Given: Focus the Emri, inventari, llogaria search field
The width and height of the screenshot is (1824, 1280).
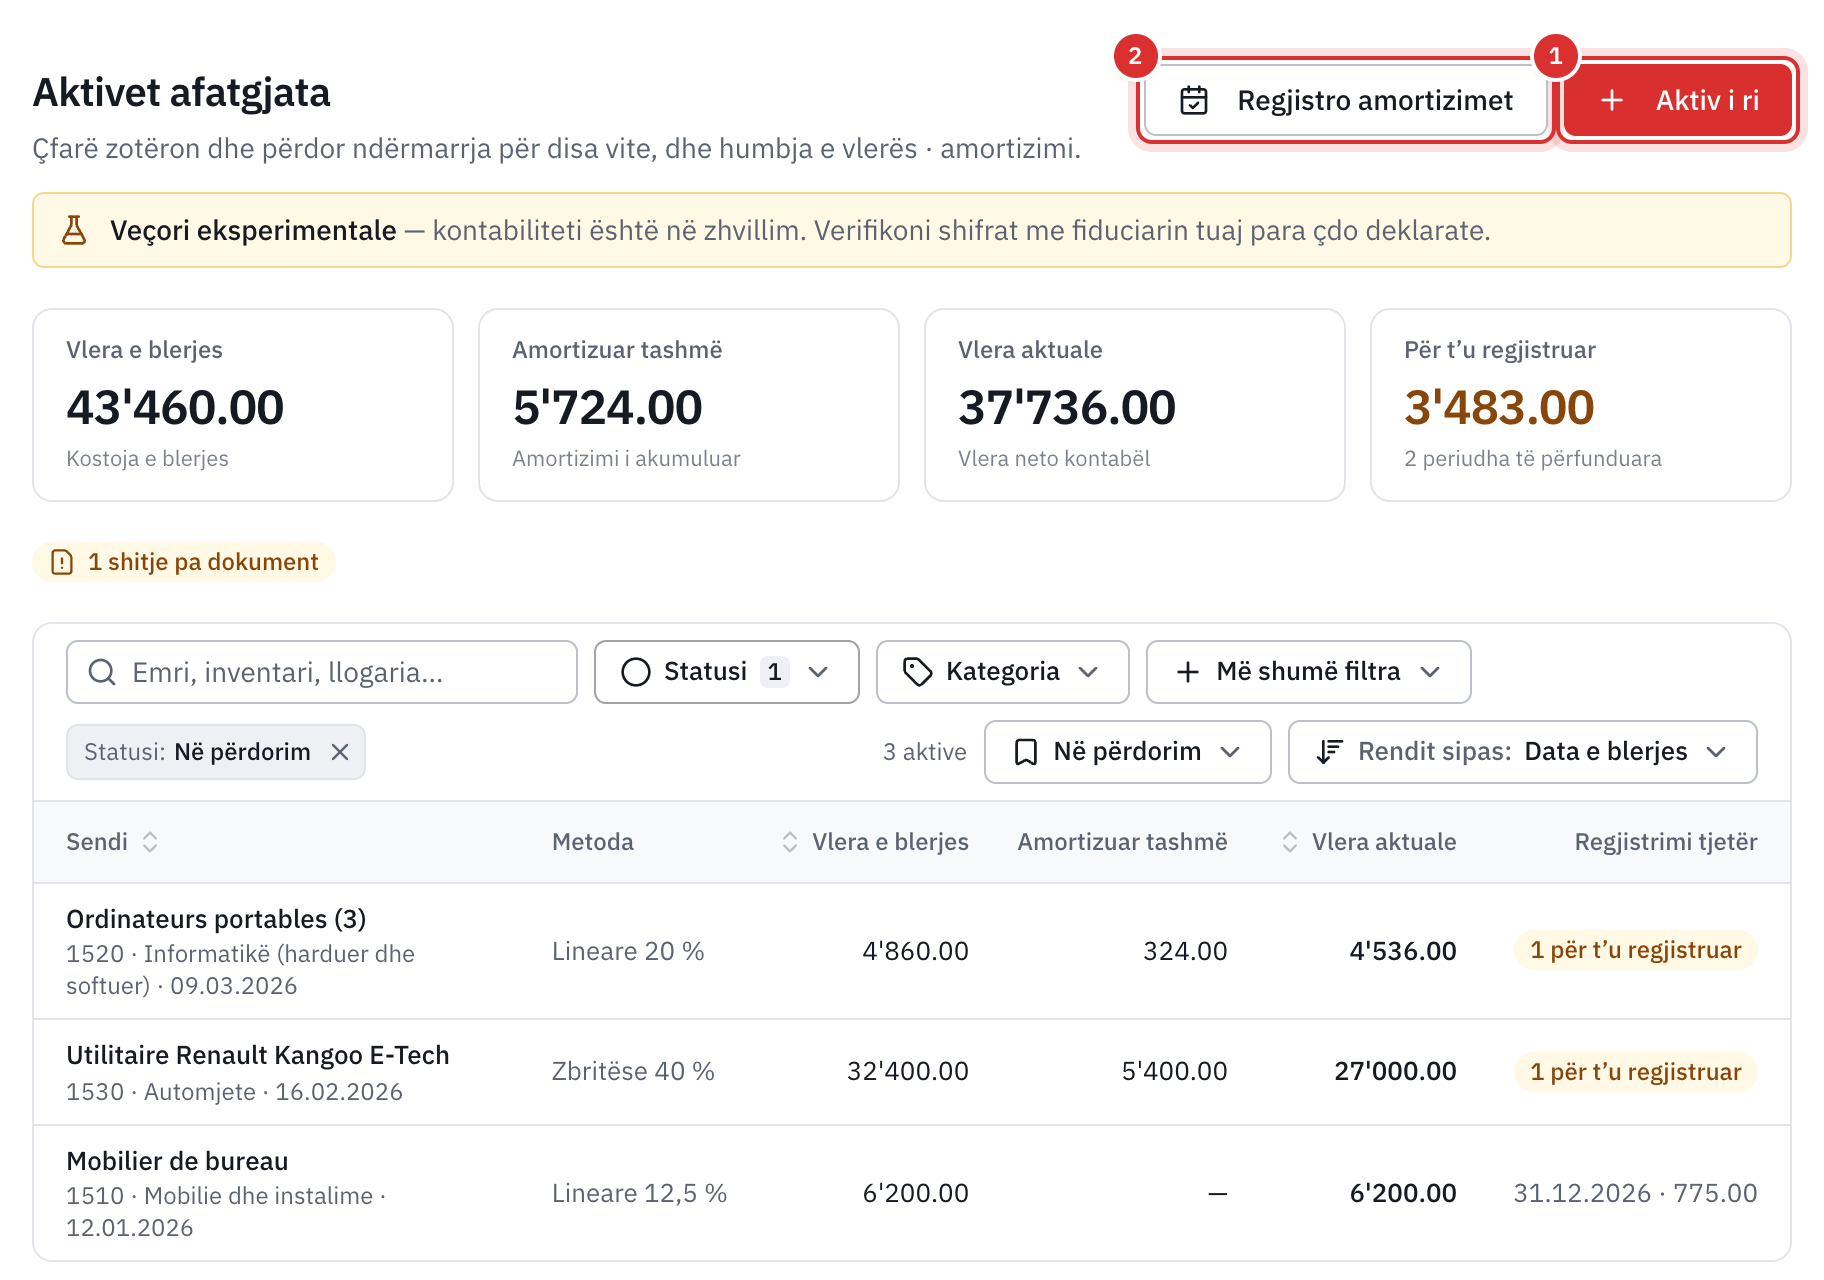Looking at the screenshot, I should 322,672.
